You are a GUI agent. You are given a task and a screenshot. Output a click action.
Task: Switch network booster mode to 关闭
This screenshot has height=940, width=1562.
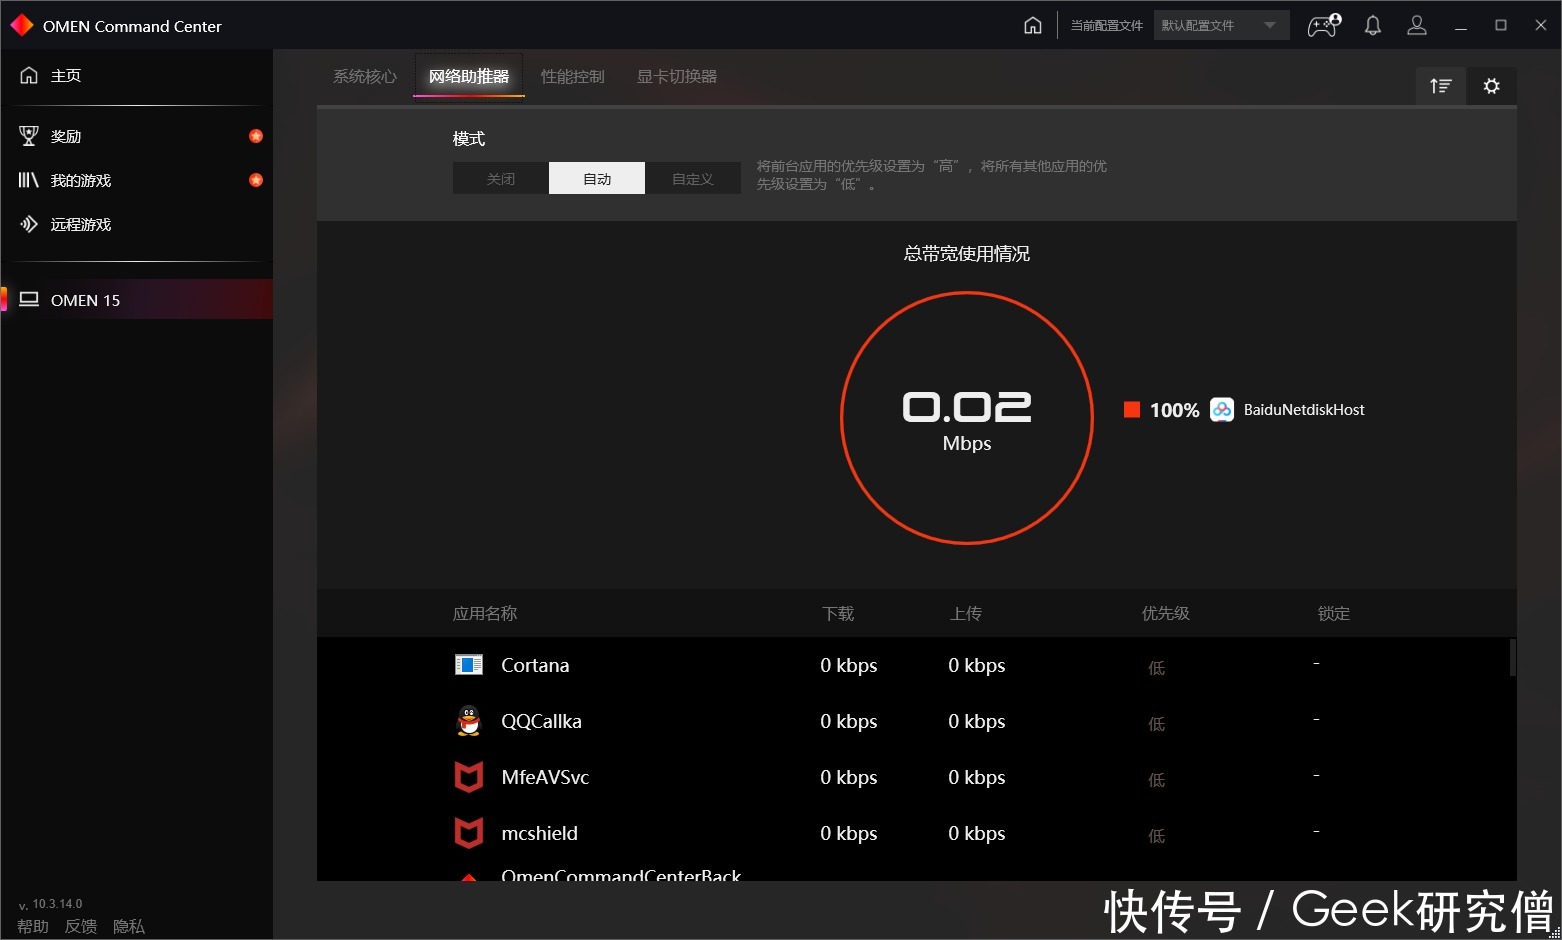[x=500, y=178]
